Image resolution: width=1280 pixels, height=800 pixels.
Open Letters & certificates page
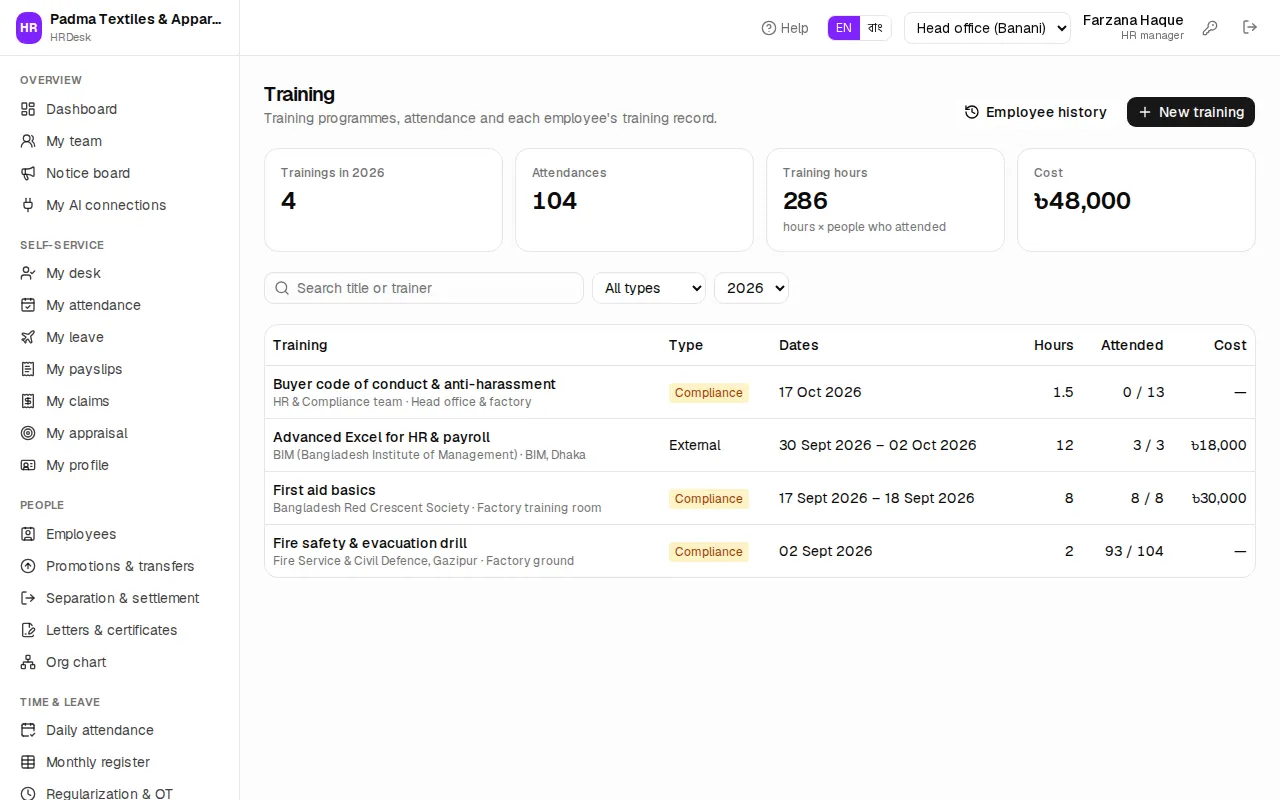point(120,630)
